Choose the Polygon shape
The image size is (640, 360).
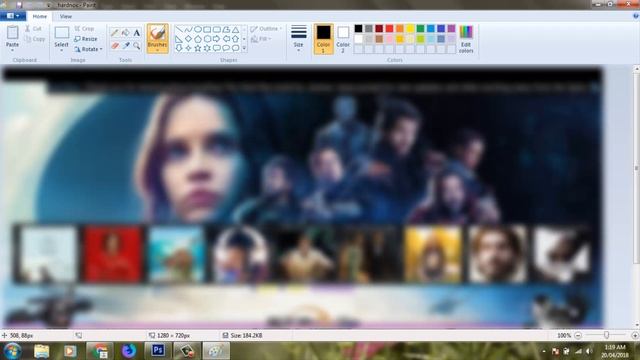tap(226, 29)
